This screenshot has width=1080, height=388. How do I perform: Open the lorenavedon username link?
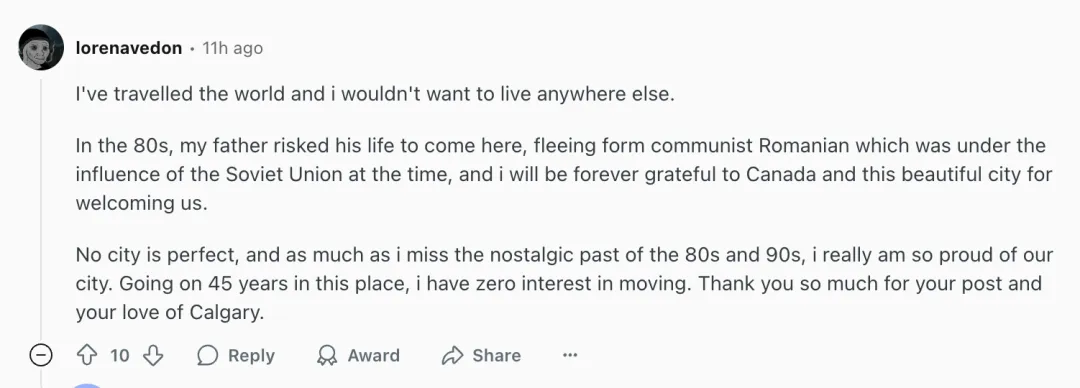click(129, 48)
